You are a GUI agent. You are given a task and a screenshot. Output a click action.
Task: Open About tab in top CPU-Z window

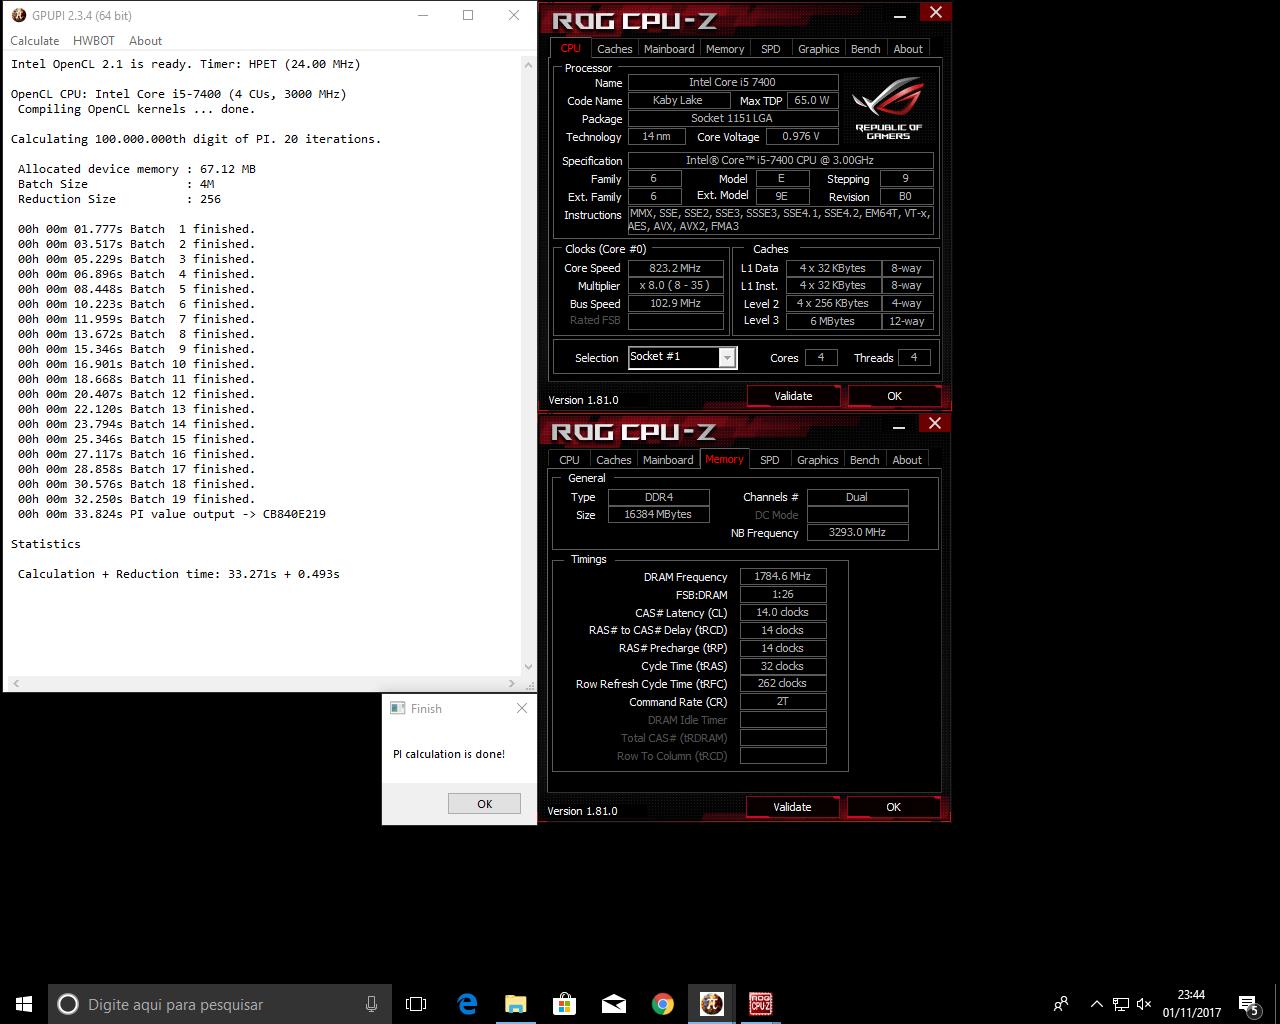point(908,49)
